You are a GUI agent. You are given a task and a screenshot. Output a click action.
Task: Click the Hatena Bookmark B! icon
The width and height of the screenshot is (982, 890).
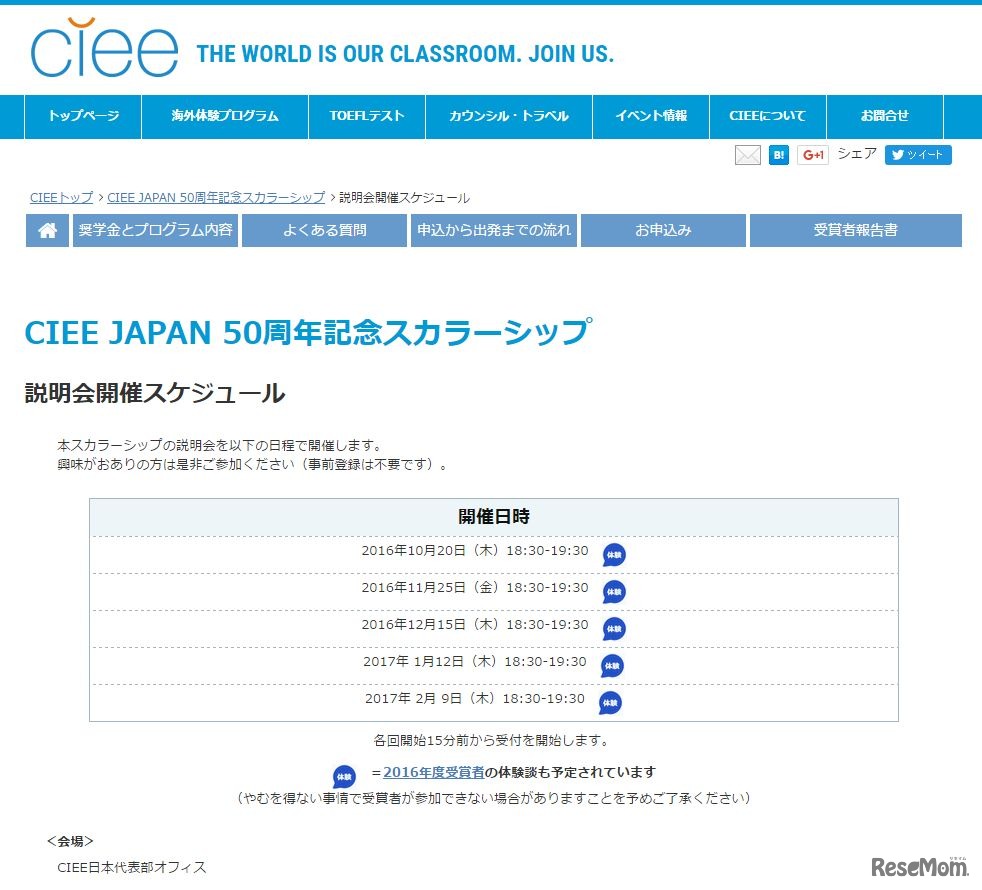[x=778, y=155]
